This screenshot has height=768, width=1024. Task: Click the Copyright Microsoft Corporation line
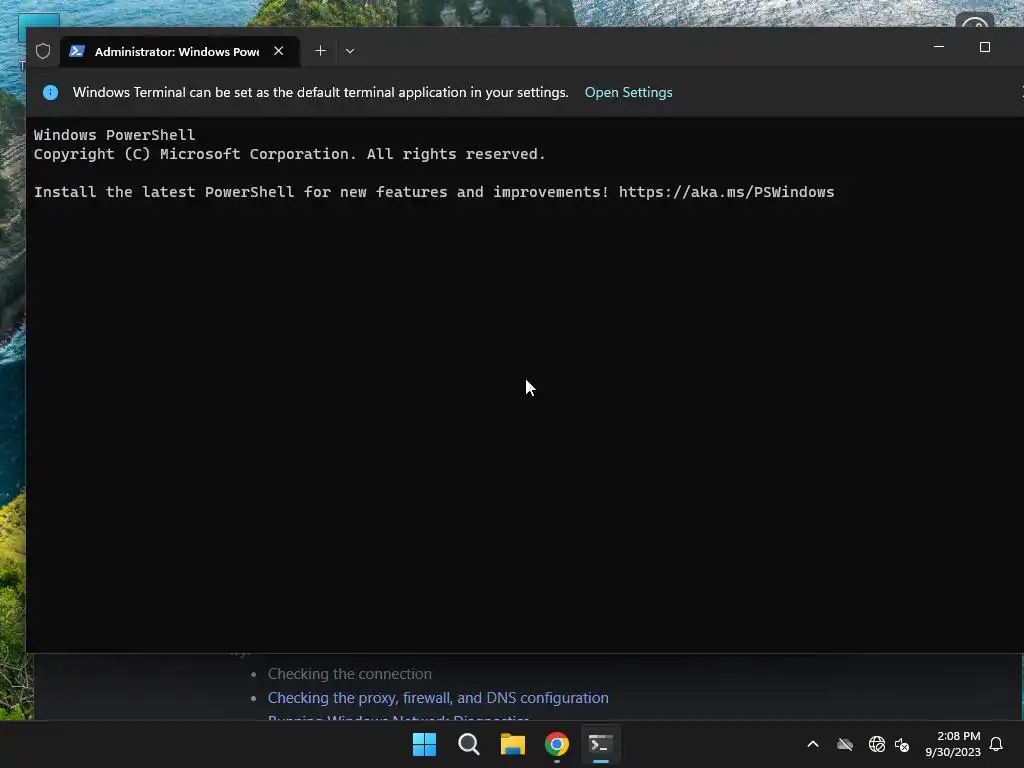click(x=289, y=154)
